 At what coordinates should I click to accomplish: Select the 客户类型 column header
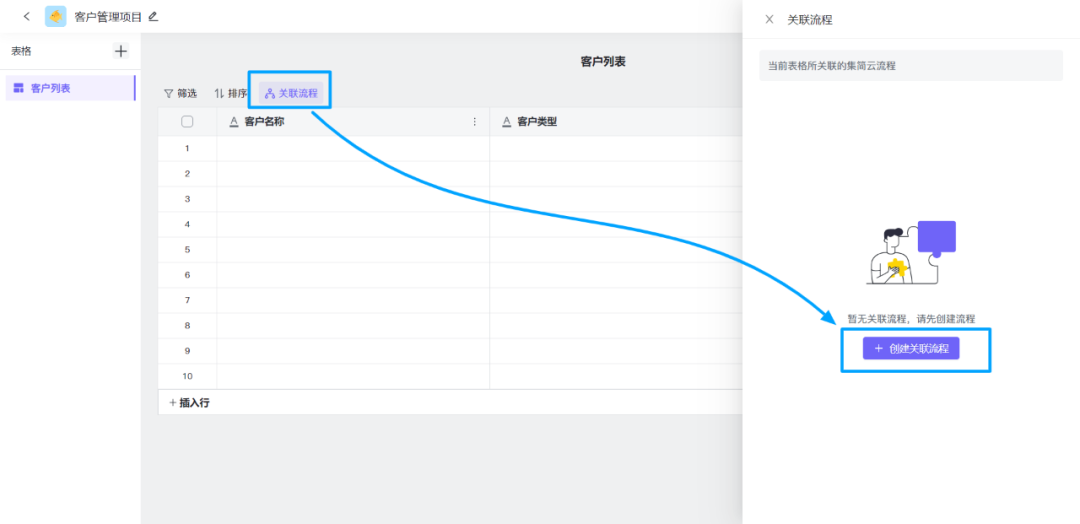pyautogui.click(x=616, y=122)
